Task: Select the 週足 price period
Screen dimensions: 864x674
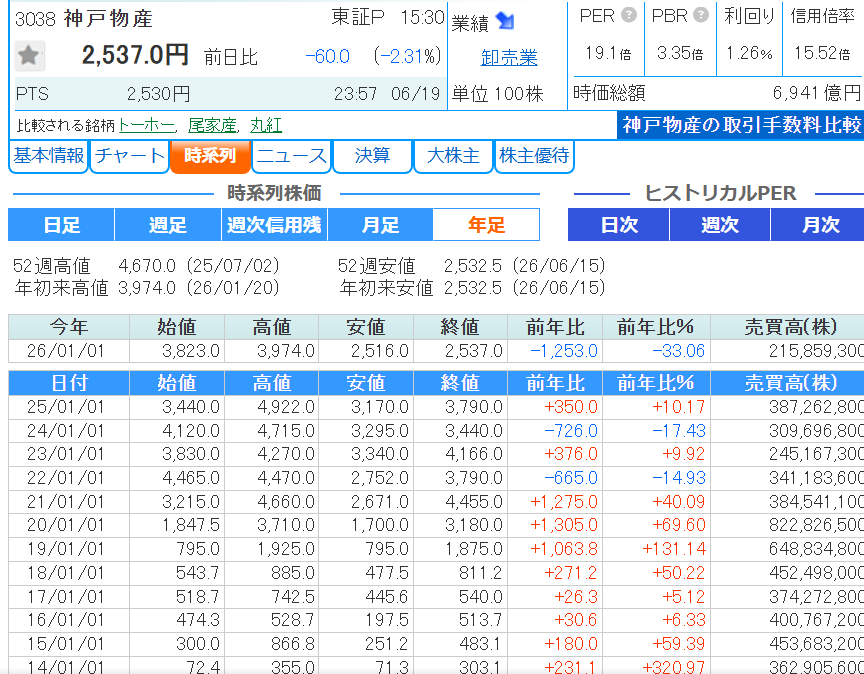Action: [168, 225]
